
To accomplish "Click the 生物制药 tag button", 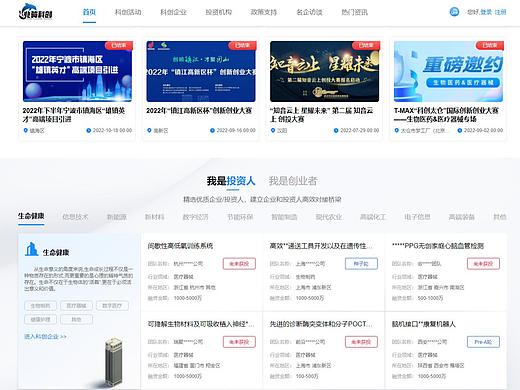I will 40,305.
